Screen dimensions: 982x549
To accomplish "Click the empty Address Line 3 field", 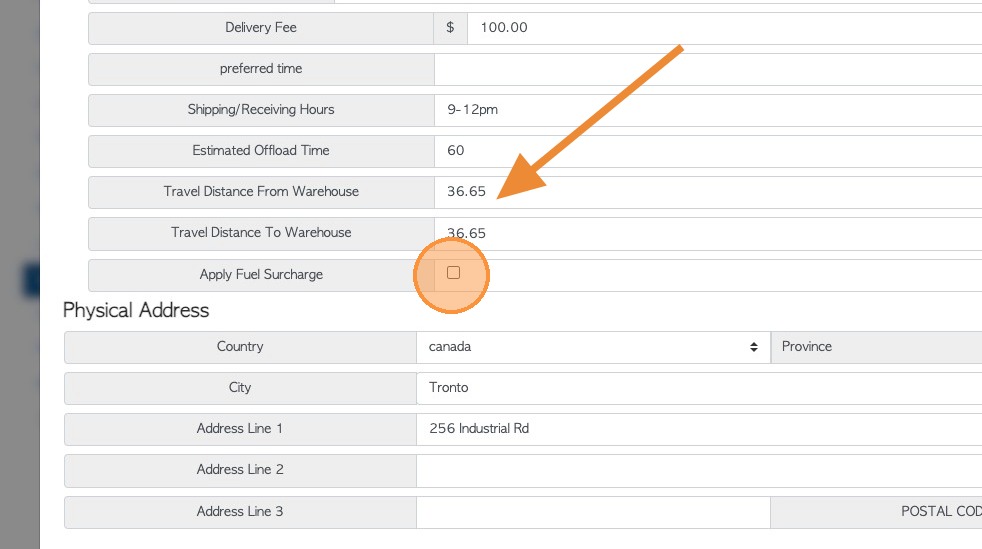I will [592, 512].
